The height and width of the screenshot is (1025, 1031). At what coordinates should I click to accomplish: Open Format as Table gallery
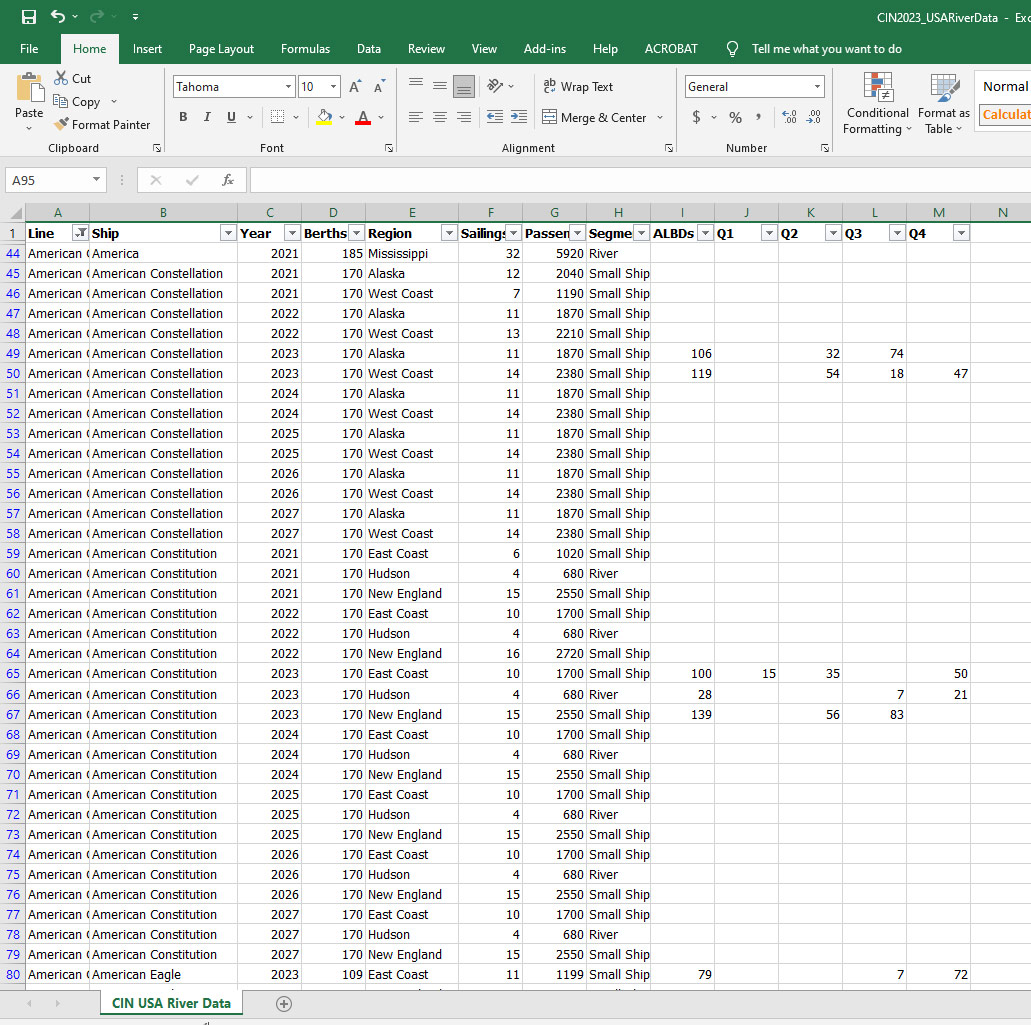(944, 104)
